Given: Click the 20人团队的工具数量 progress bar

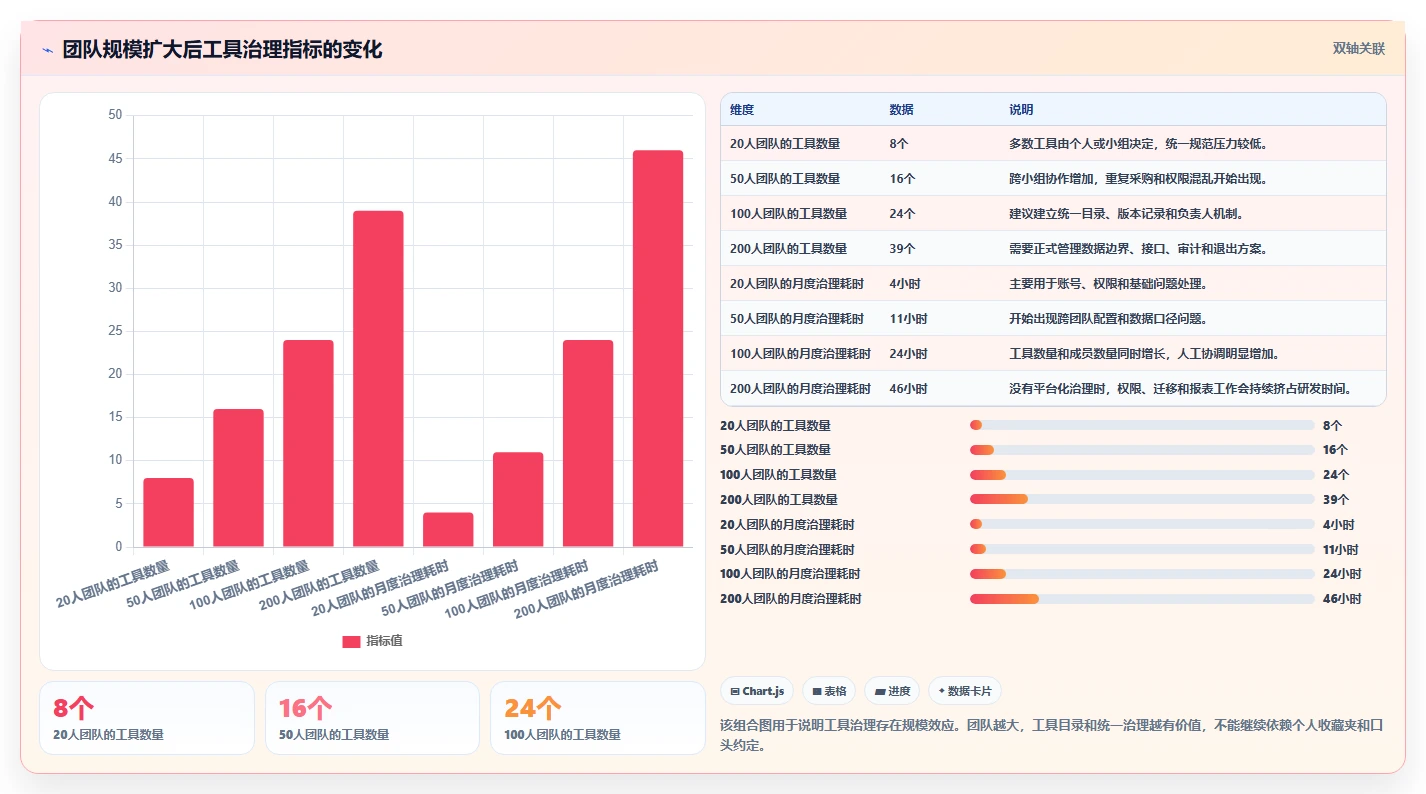Looking at the screenshot, I should pos(1142,425).
